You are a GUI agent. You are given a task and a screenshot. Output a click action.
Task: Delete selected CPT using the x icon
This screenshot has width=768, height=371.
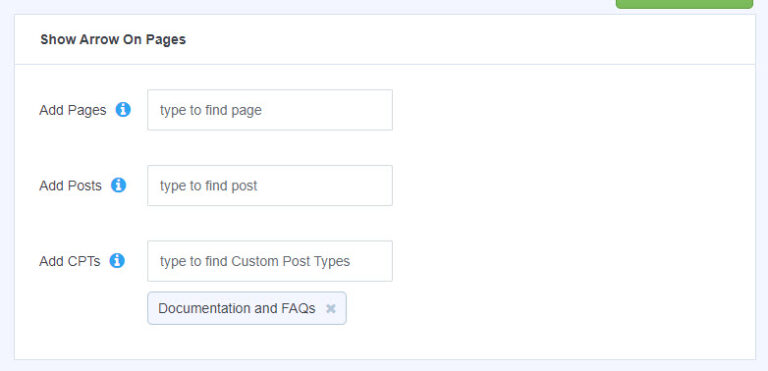[331, 308]
